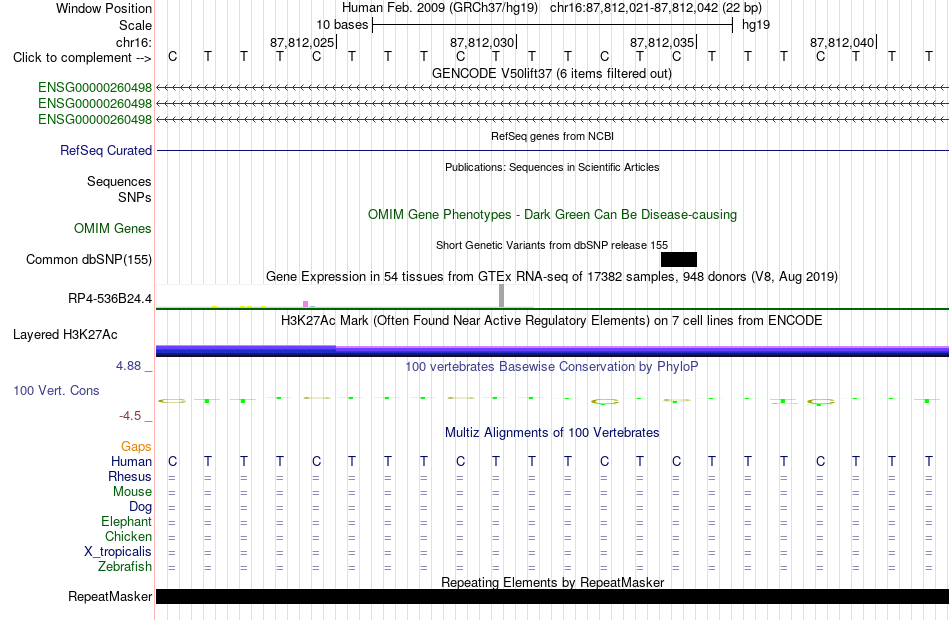The width and height of the screenshot is (950, 620).
Task: Click the blue RefSeq Curated gene line
Action: (x=552, y=150)
